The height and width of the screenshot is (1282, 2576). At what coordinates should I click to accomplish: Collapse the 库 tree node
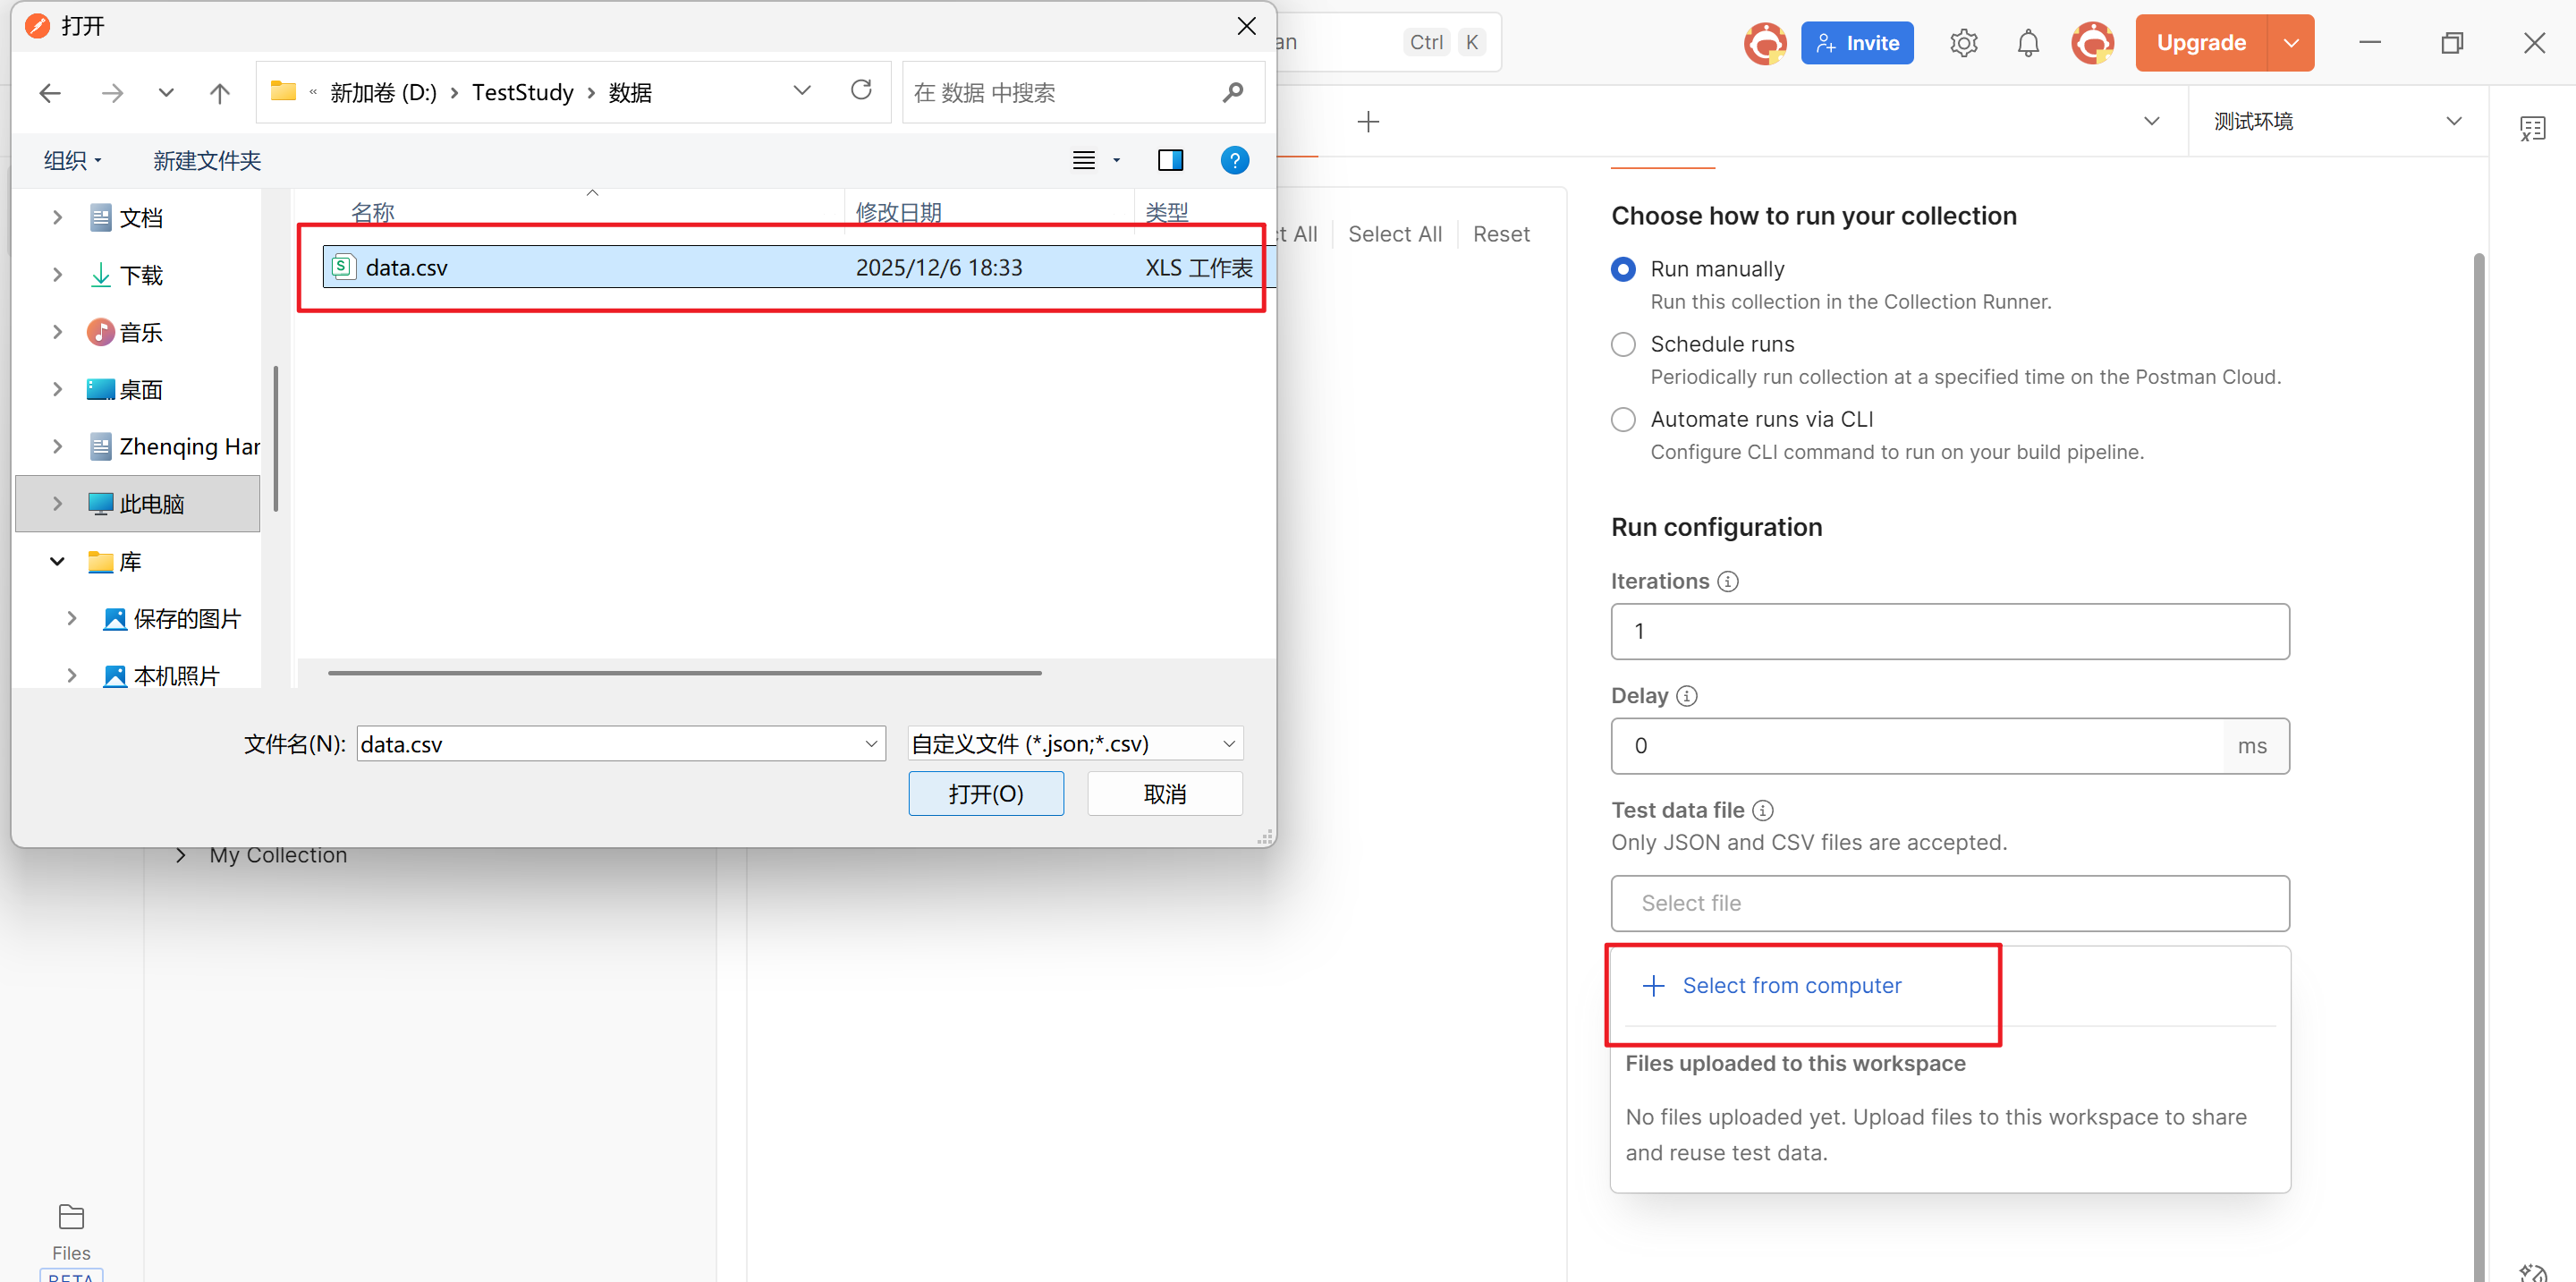(x=57, y=561)
